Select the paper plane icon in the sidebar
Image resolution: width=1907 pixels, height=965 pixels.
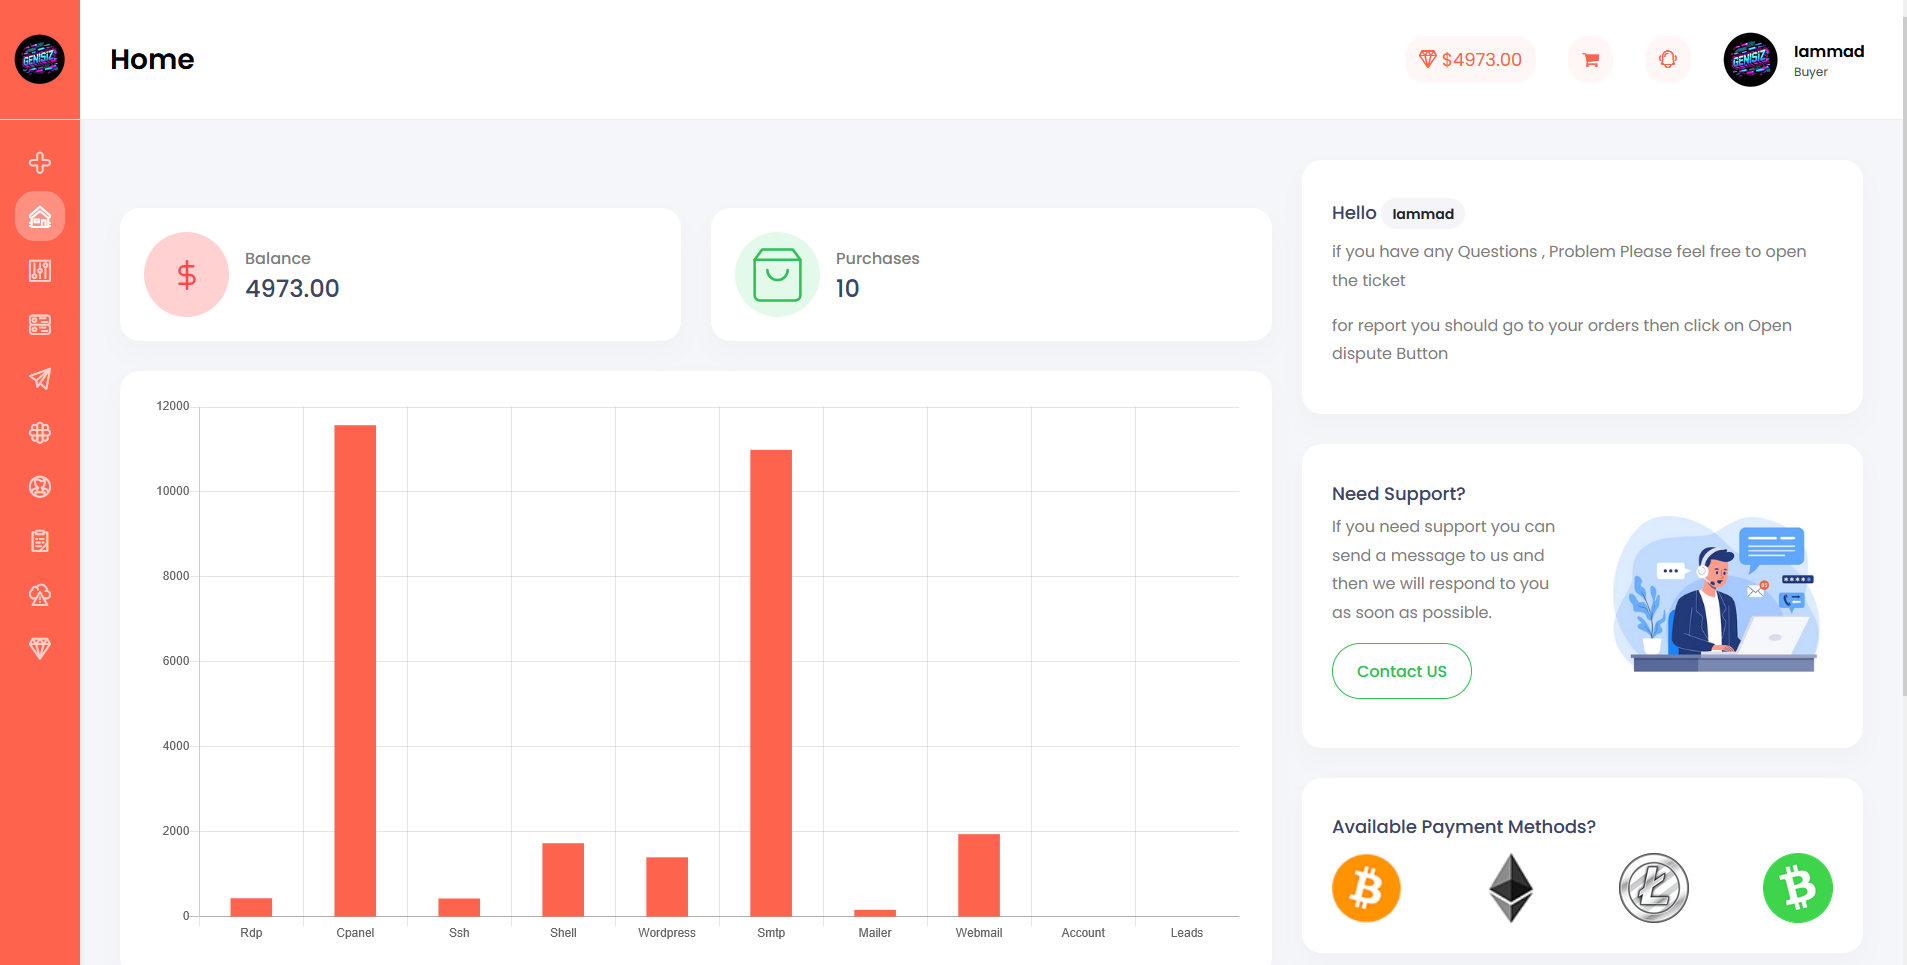coord(40,379)
